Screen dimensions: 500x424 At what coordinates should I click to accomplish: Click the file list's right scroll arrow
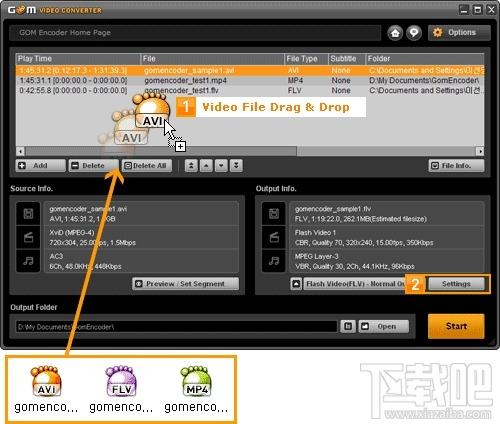click(x=480, y=151)
